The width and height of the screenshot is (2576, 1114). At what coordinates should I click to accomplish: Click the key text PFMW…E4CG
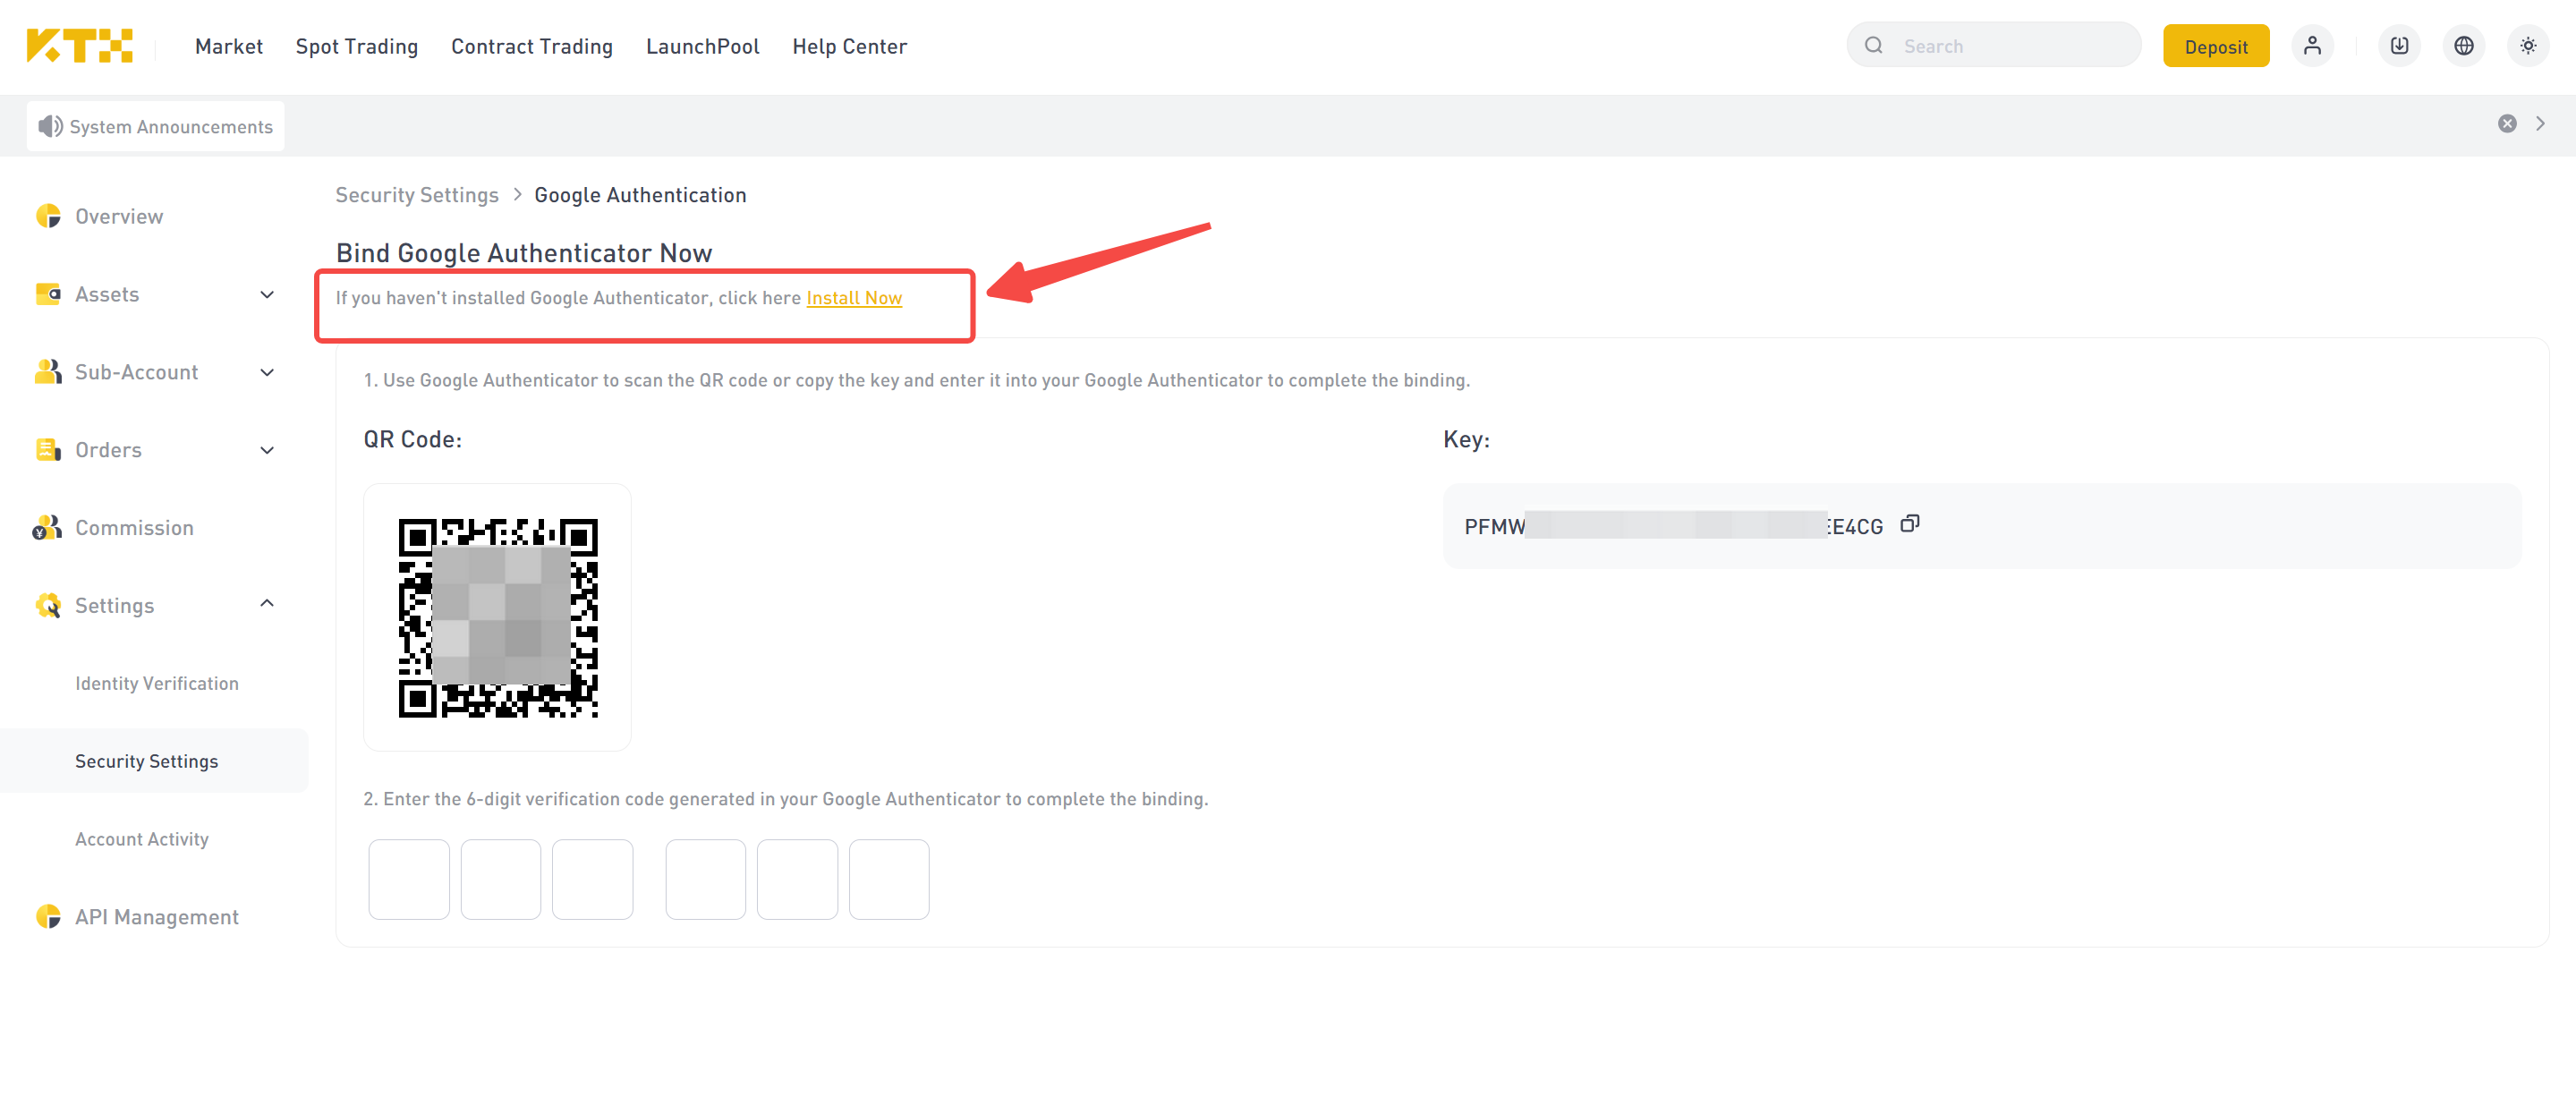(x=1673, y=526)
